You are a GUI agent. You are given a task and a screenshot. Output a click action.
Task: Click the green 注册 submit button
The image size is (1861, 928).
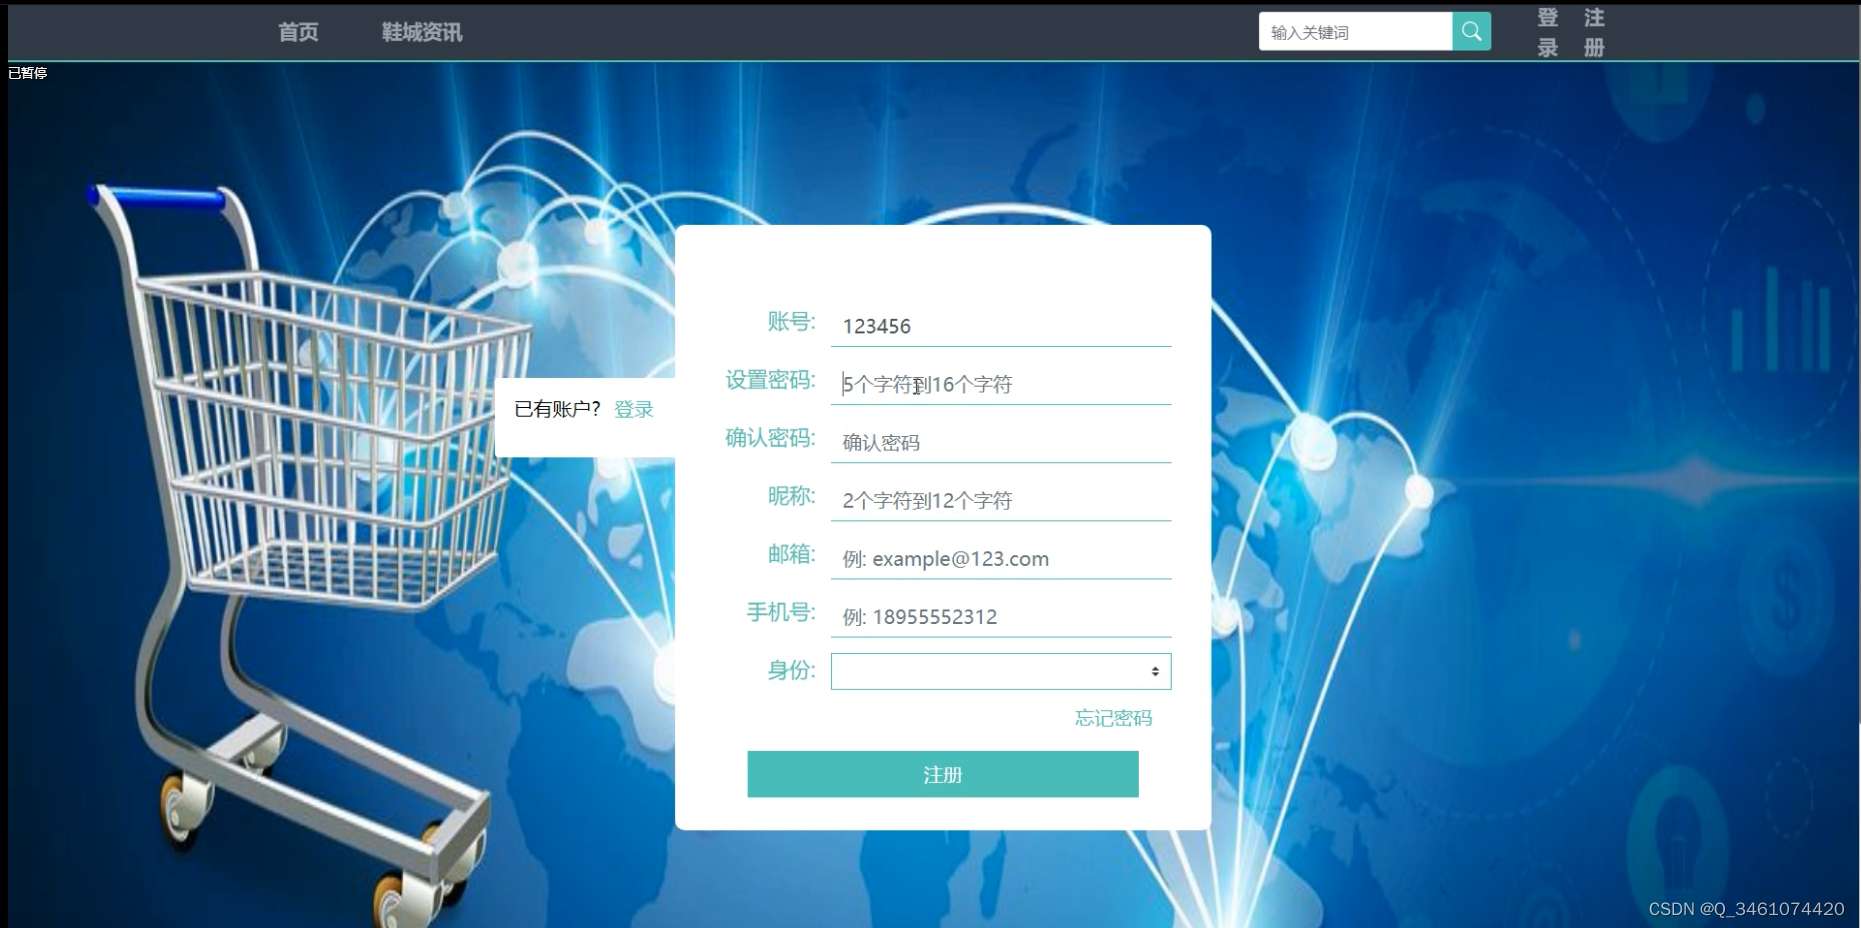coord(943,774)
